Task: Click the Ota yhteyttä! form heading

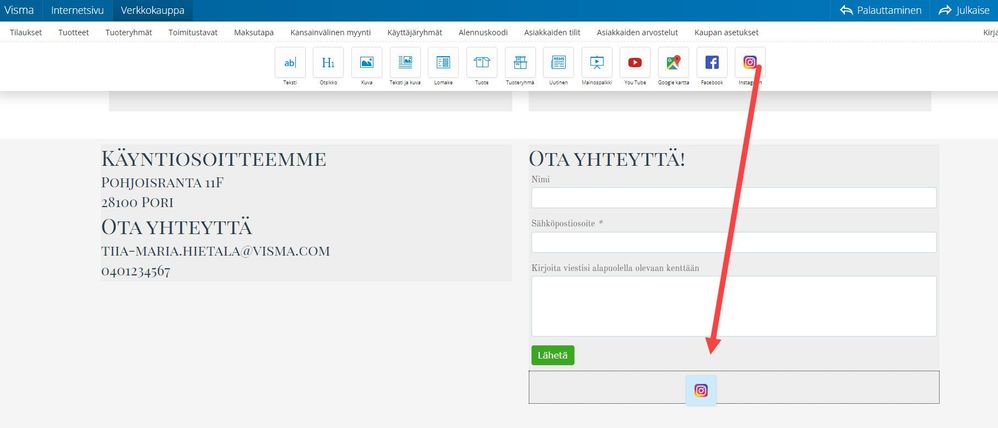Action: [x=607, y=159]
